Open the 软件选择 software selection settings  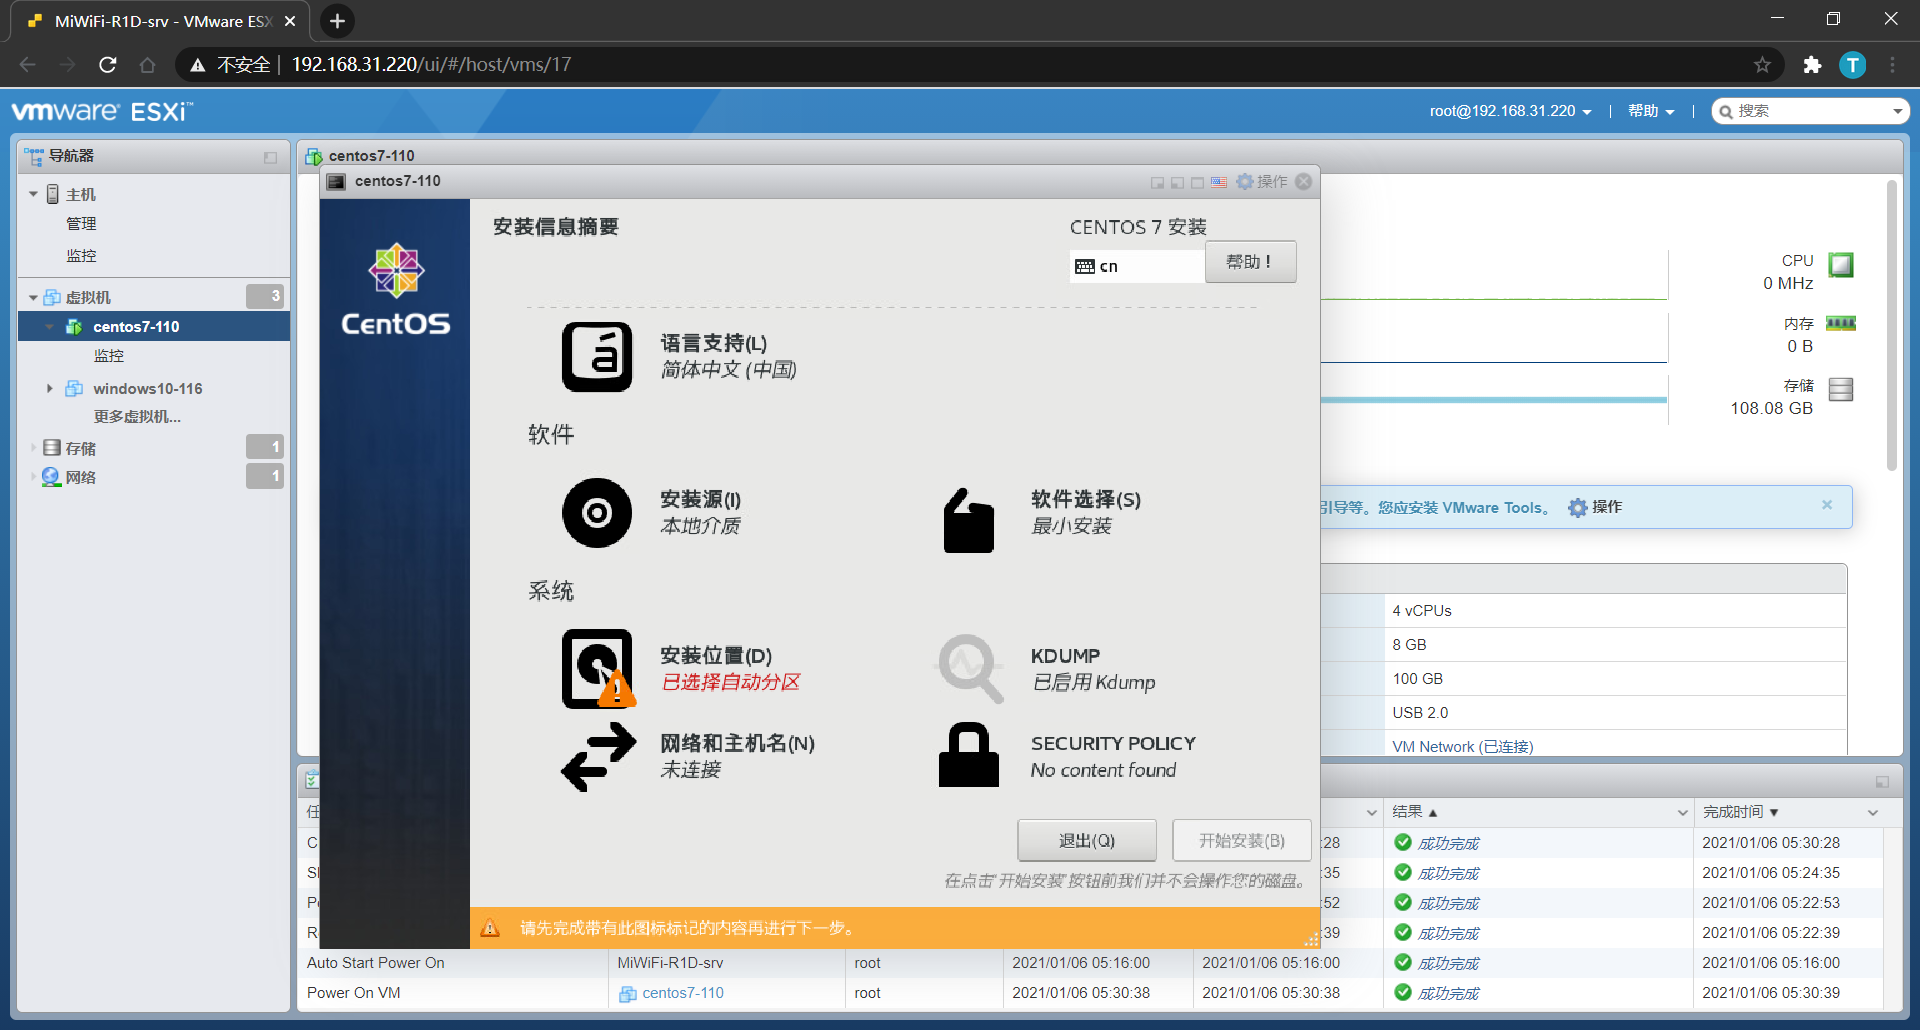coord(1040,520)
